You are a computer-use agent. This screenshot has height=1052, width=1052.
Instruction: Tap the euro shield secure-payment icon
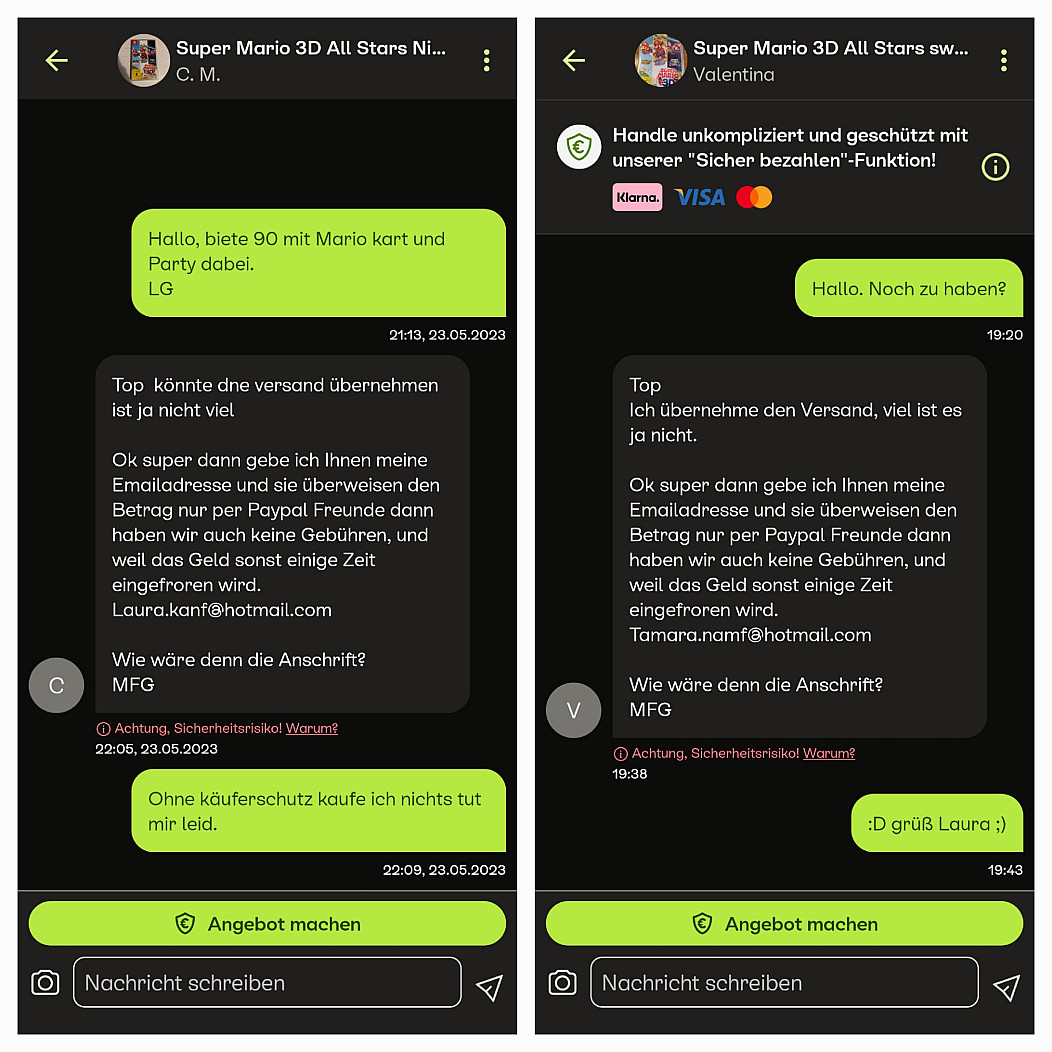579,146
